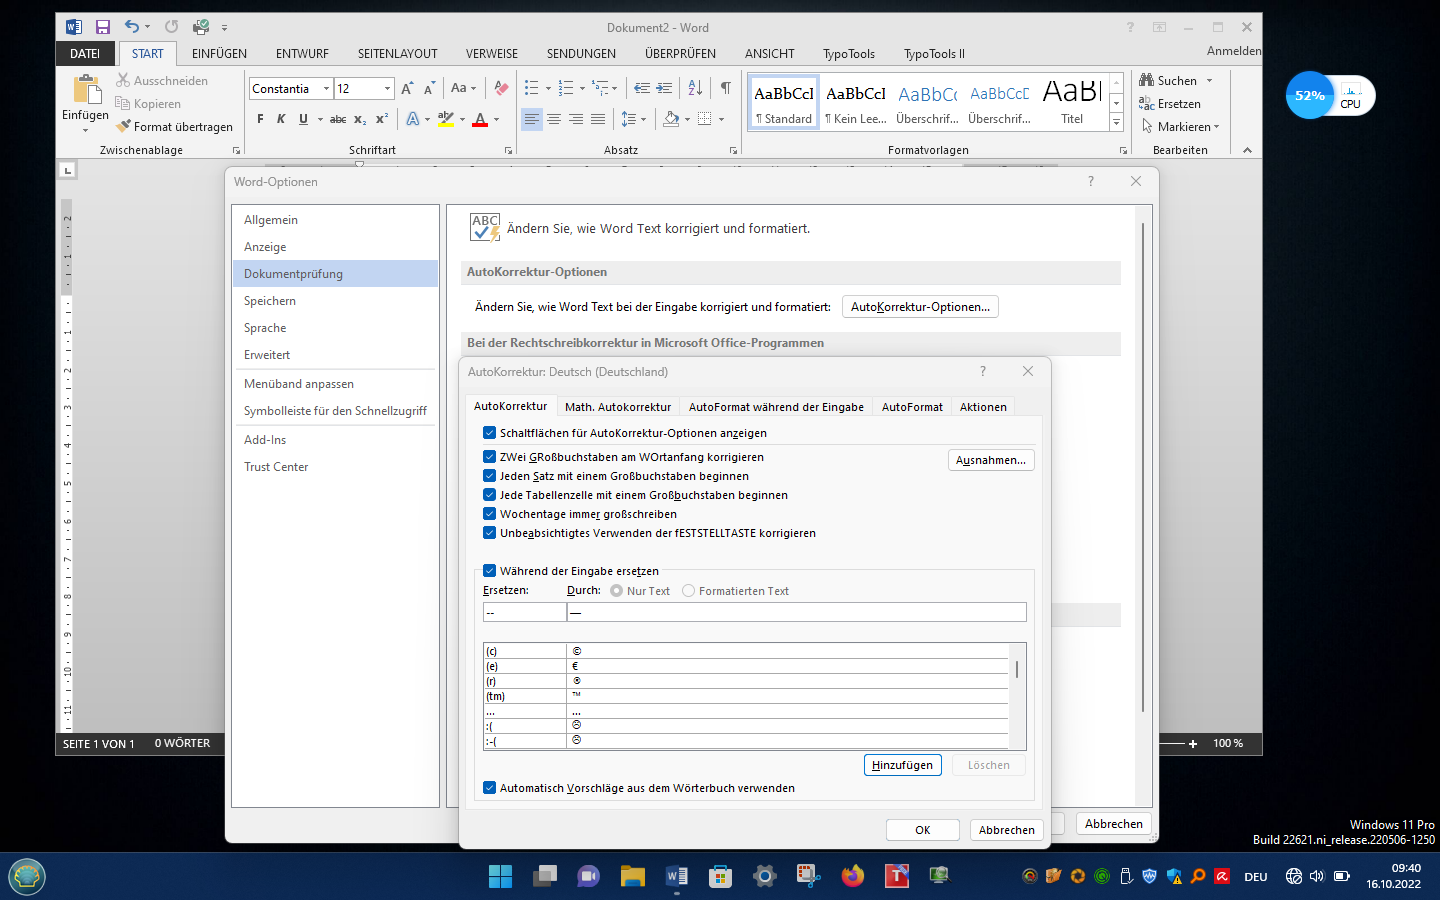The width and height of the screenshot is (1440, 900).
Task: Copy selection with Kopieren
Action: 148,104
